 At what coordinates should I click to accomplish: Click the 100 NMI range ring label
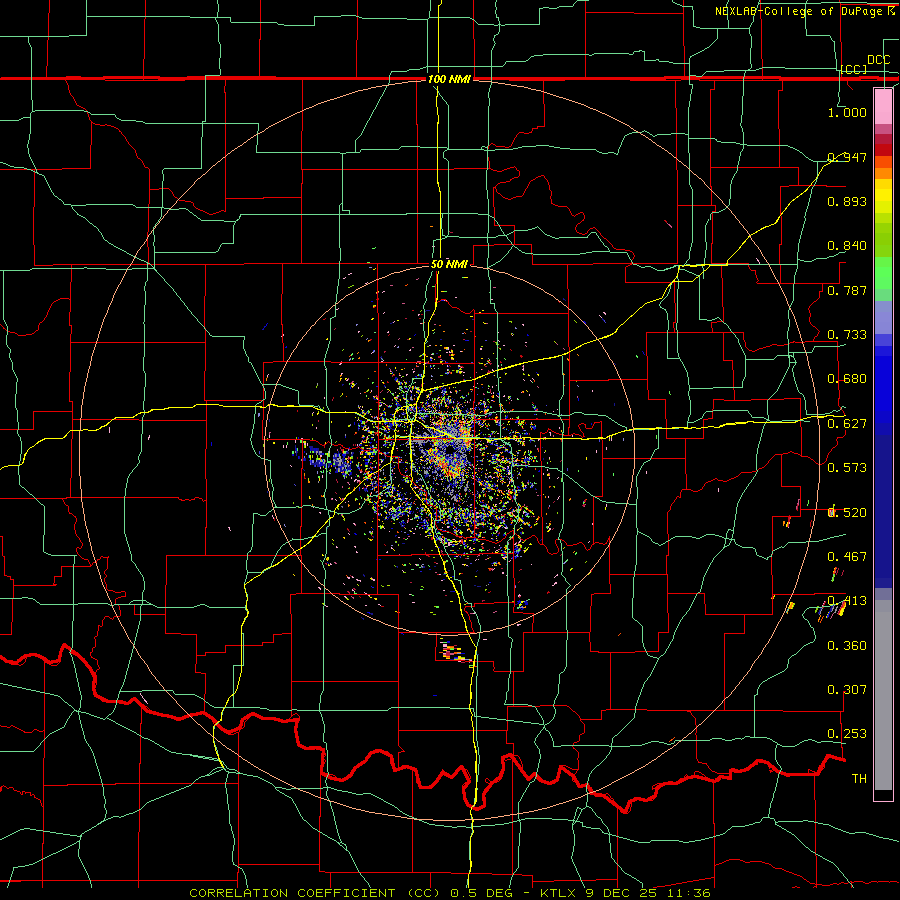pyautogui.click(x=449, y=79)
